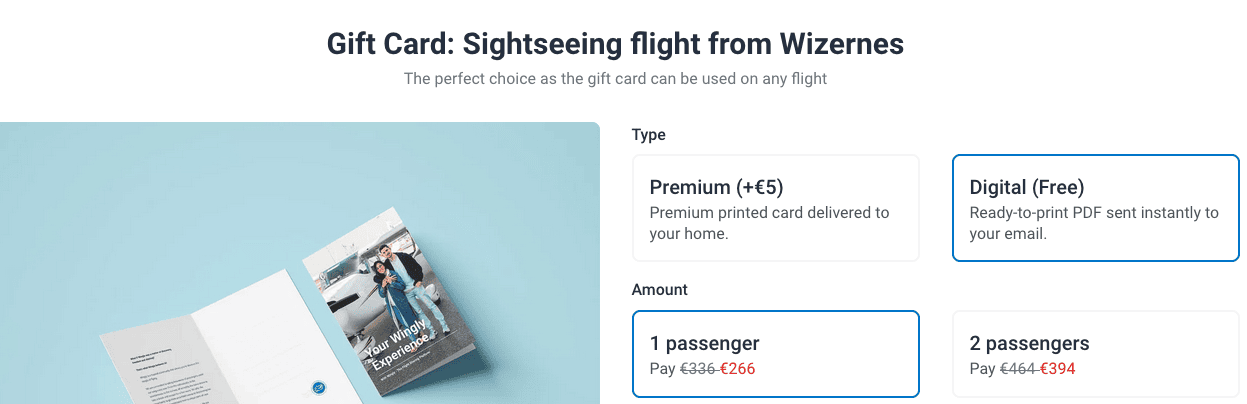Click the "Ready-to-print PDF sent instantly" description

(1094, 223)
